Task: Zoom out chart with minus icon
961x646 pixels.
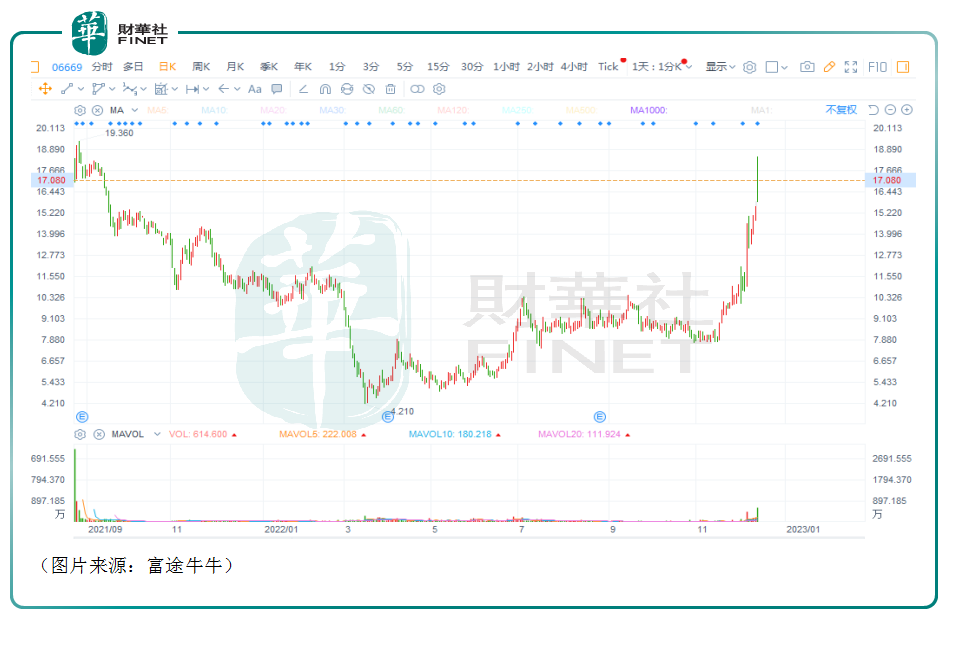Action: [x=890, y=110]
